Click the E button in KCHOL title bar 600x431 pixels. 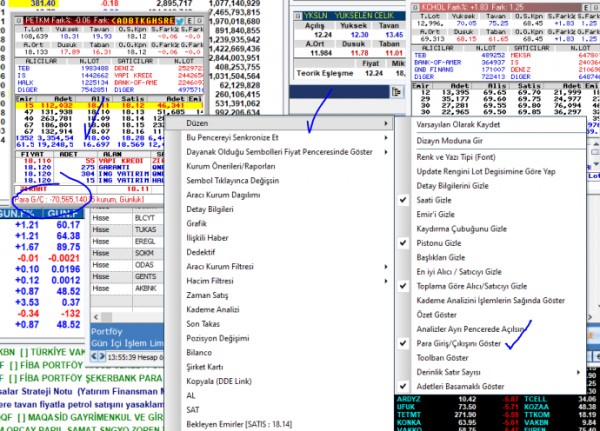pyautogui.click(x=587, y=7)
